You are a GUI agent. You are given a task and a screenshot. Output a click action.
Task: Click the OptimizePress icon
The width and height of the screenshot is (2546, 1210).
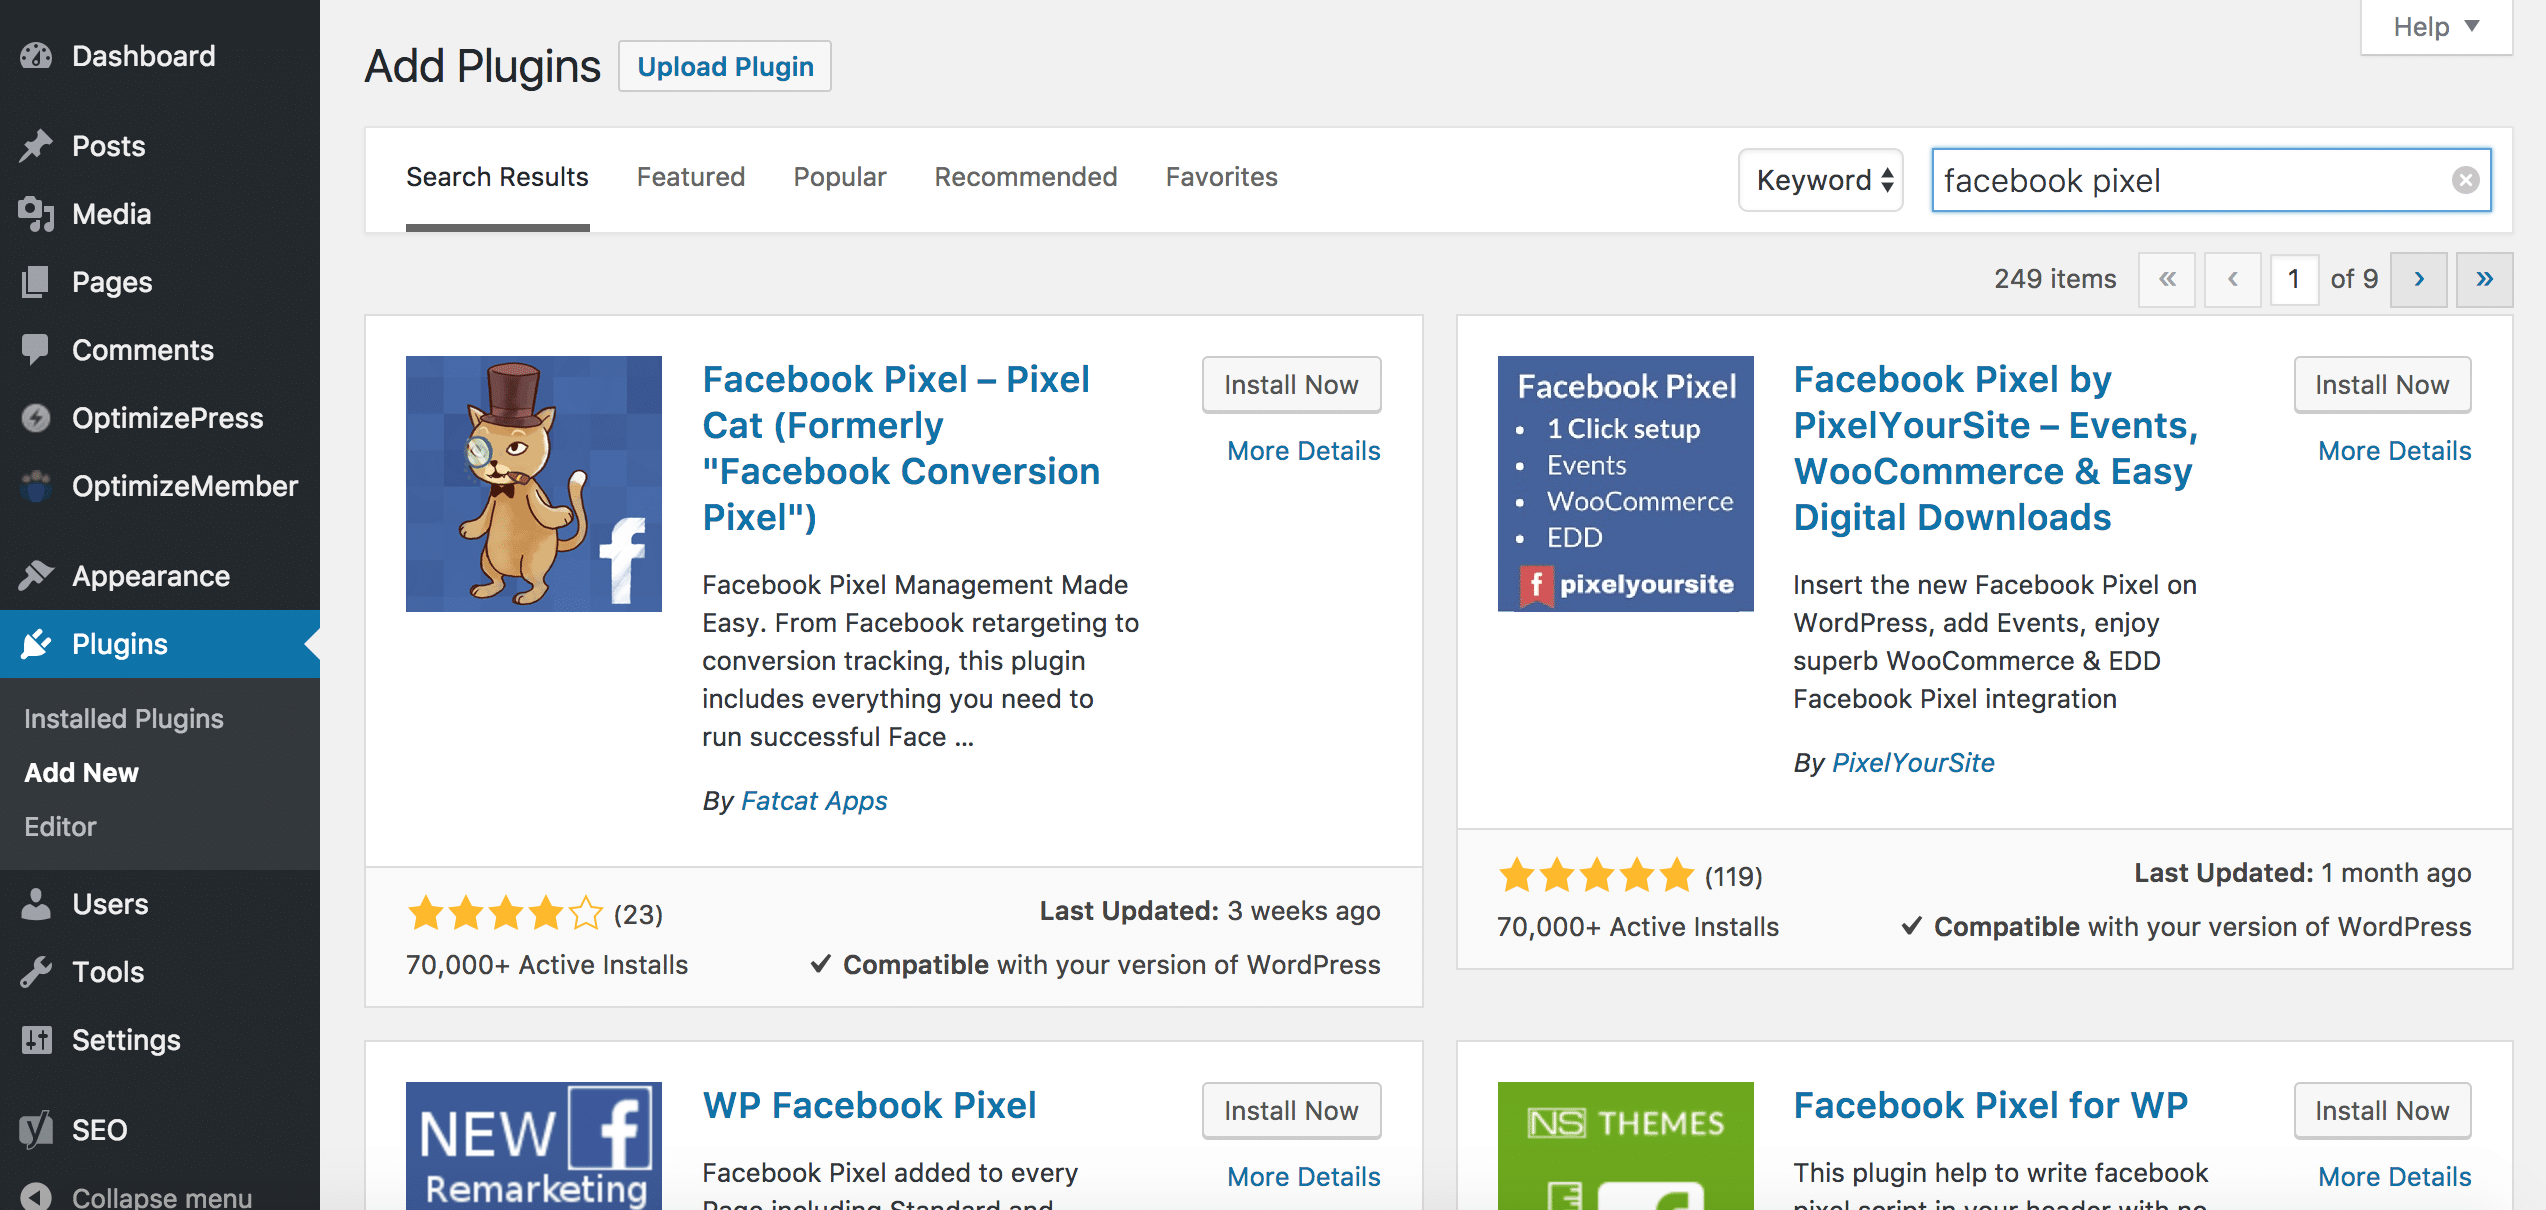pos(36,418)
